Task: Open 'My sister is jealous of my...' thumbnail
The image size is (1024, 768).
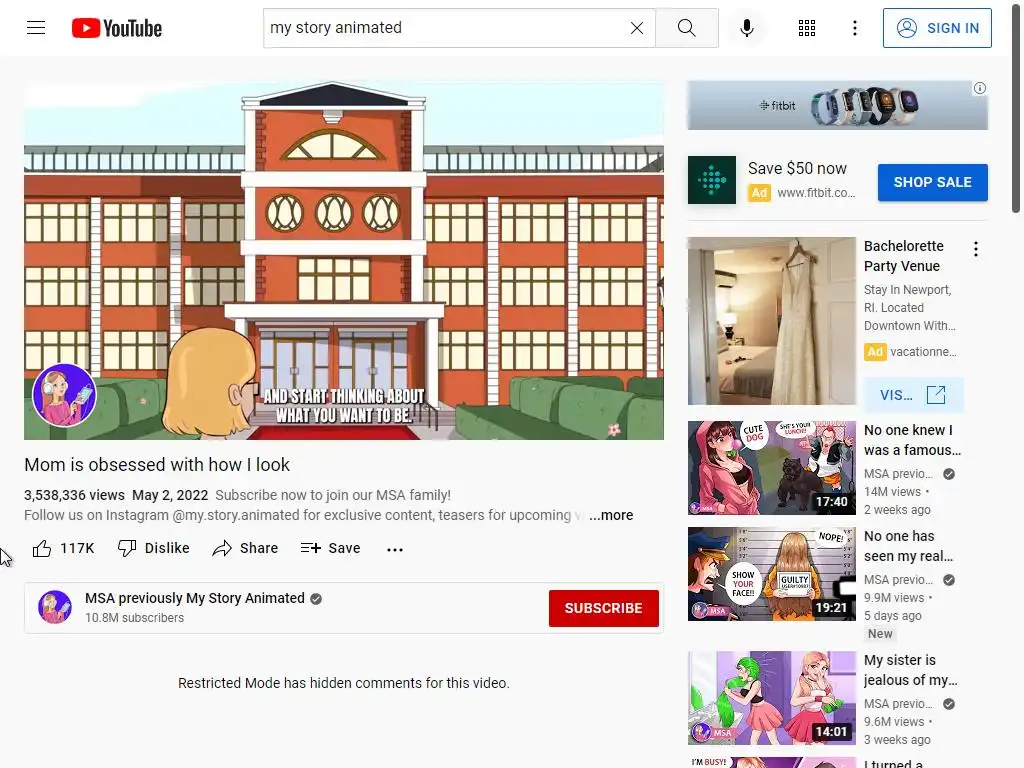Action: pos(772,697)
